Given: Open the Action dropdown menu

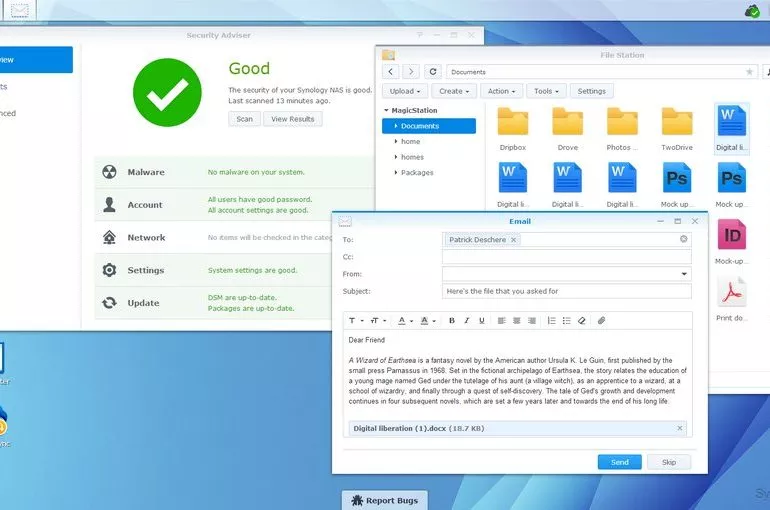Looking at the screenshot, I should [x=501, y=91].
